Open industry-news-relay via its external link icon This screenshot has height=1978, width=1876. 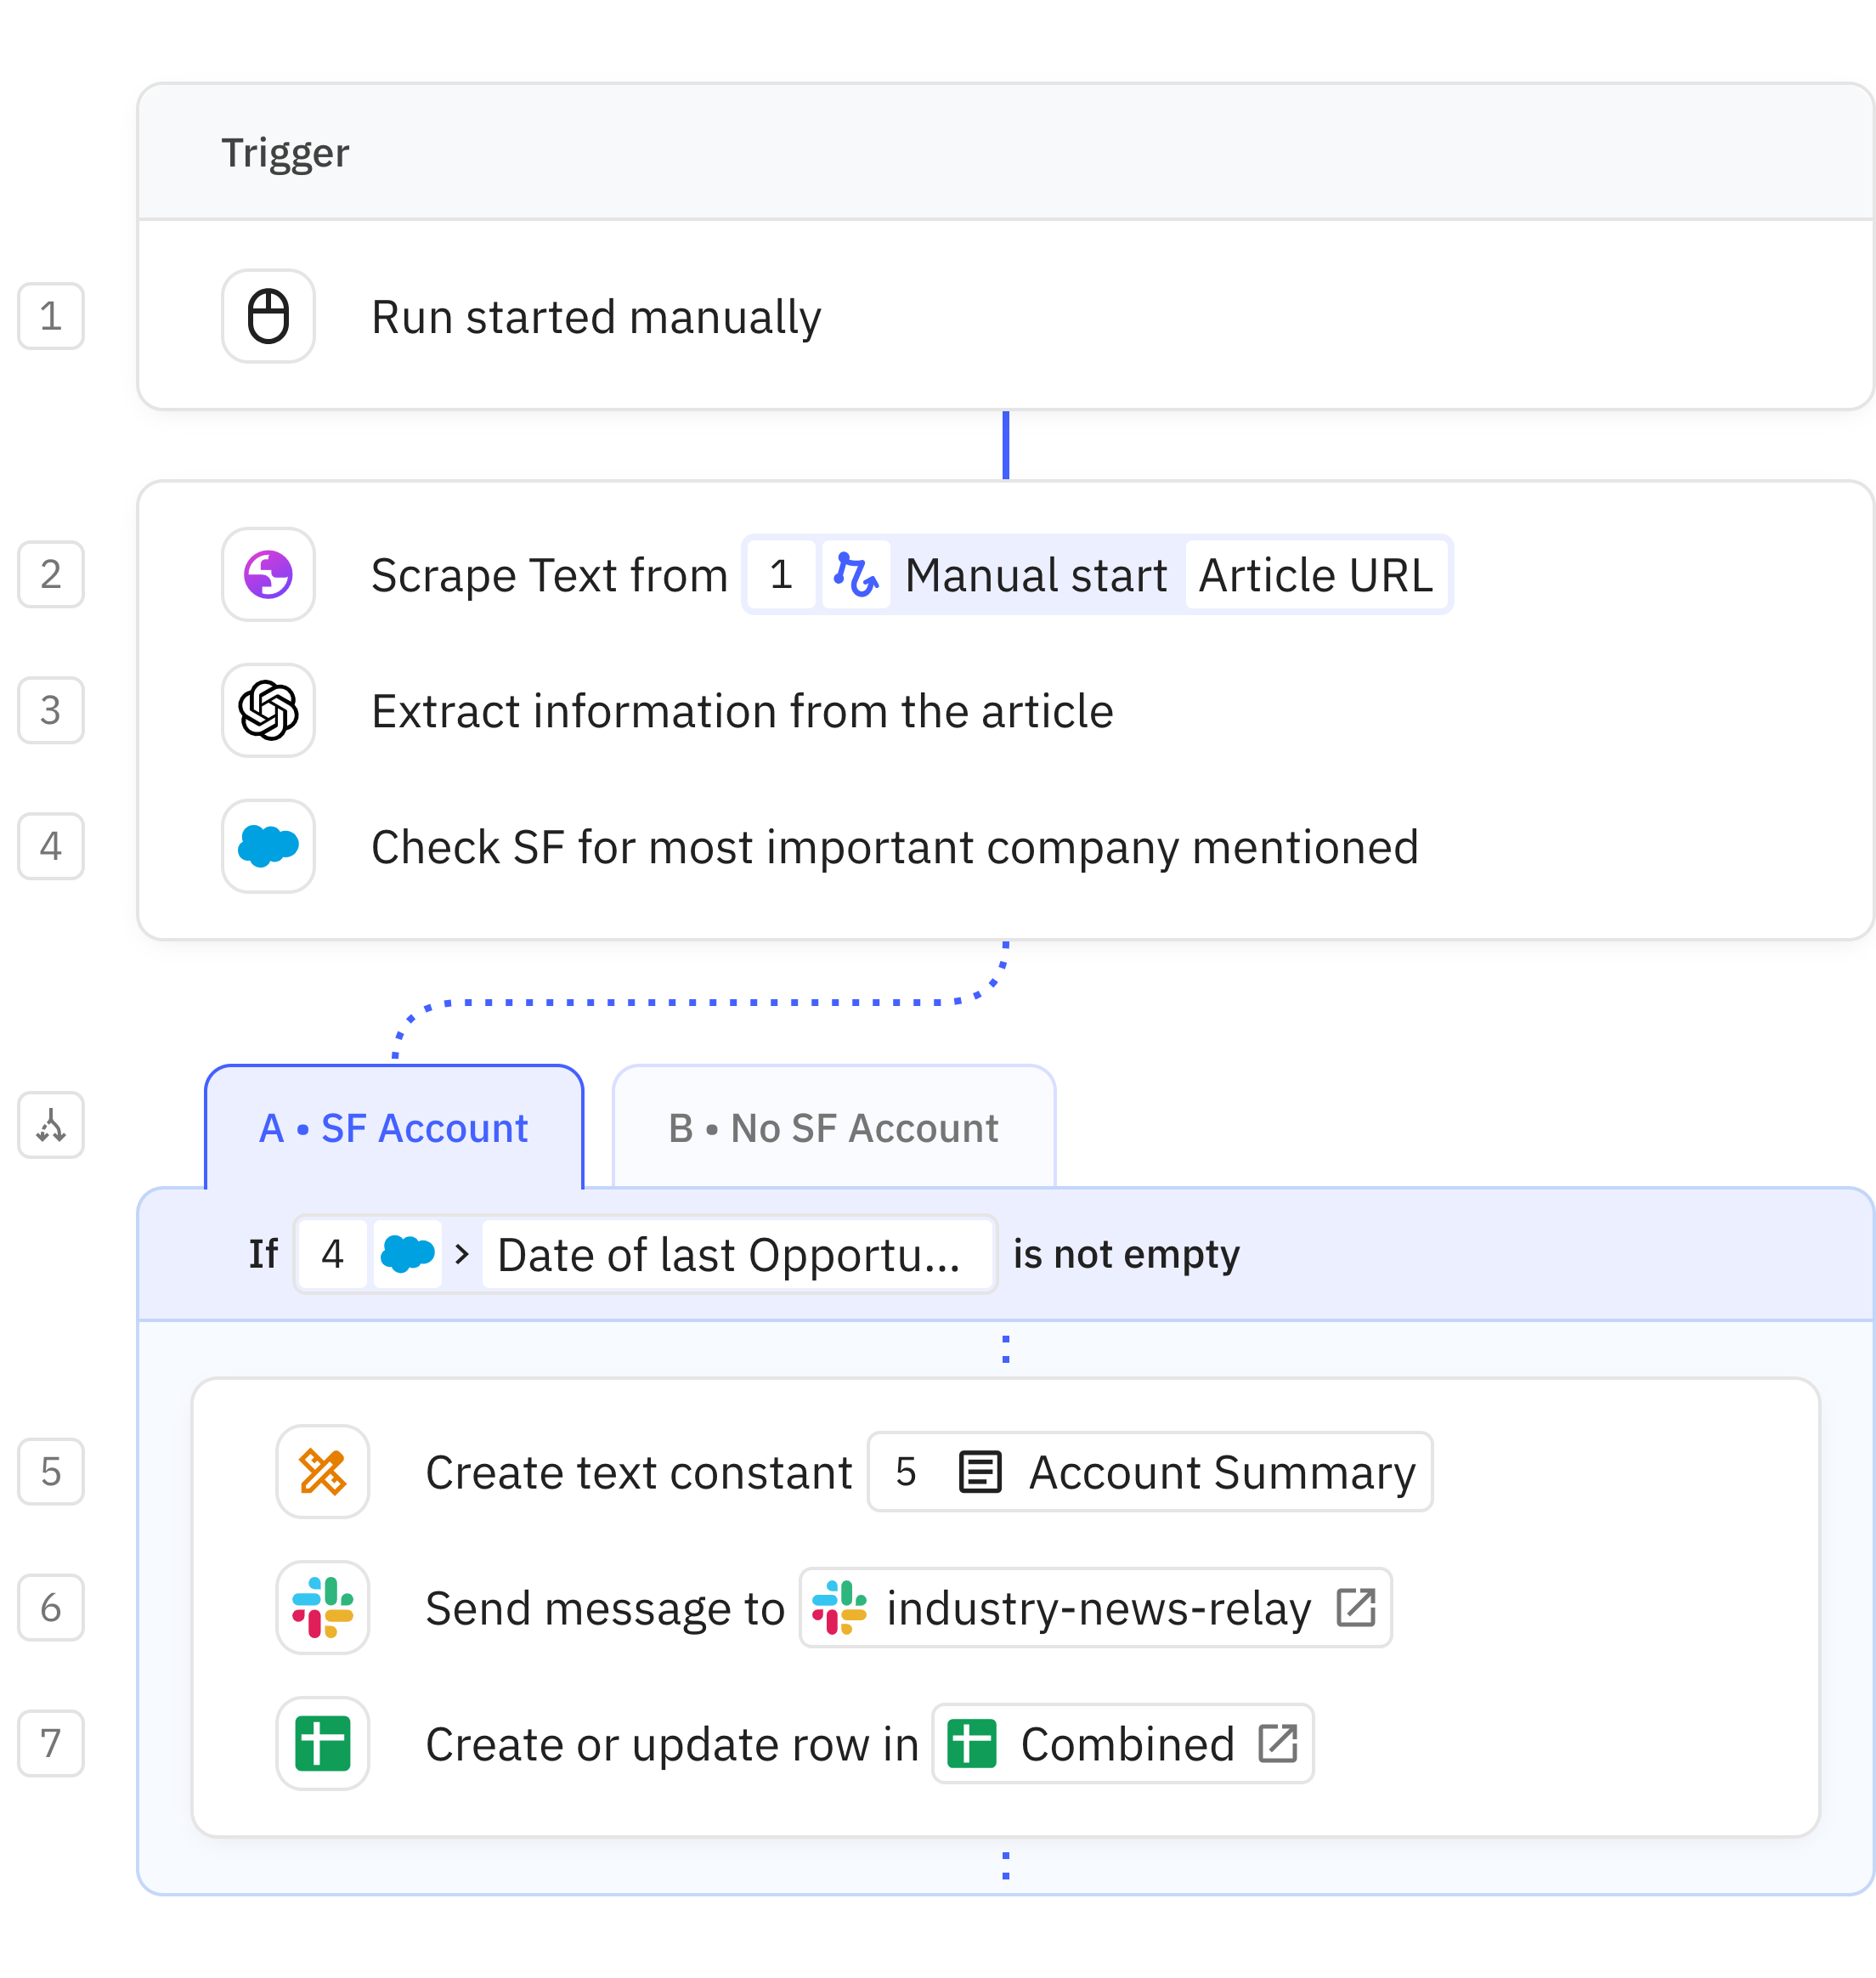[x=1357, y=1607]
